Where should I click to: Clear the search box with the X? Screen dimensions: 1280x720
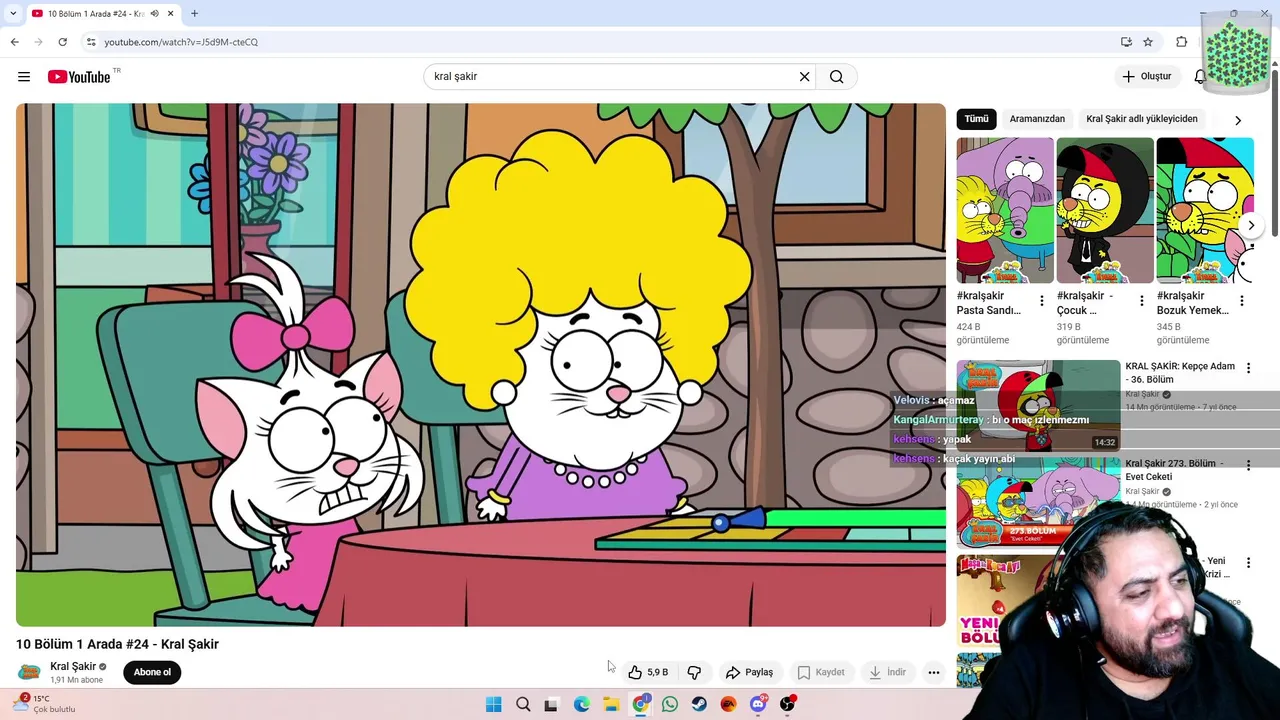[804, 77]
